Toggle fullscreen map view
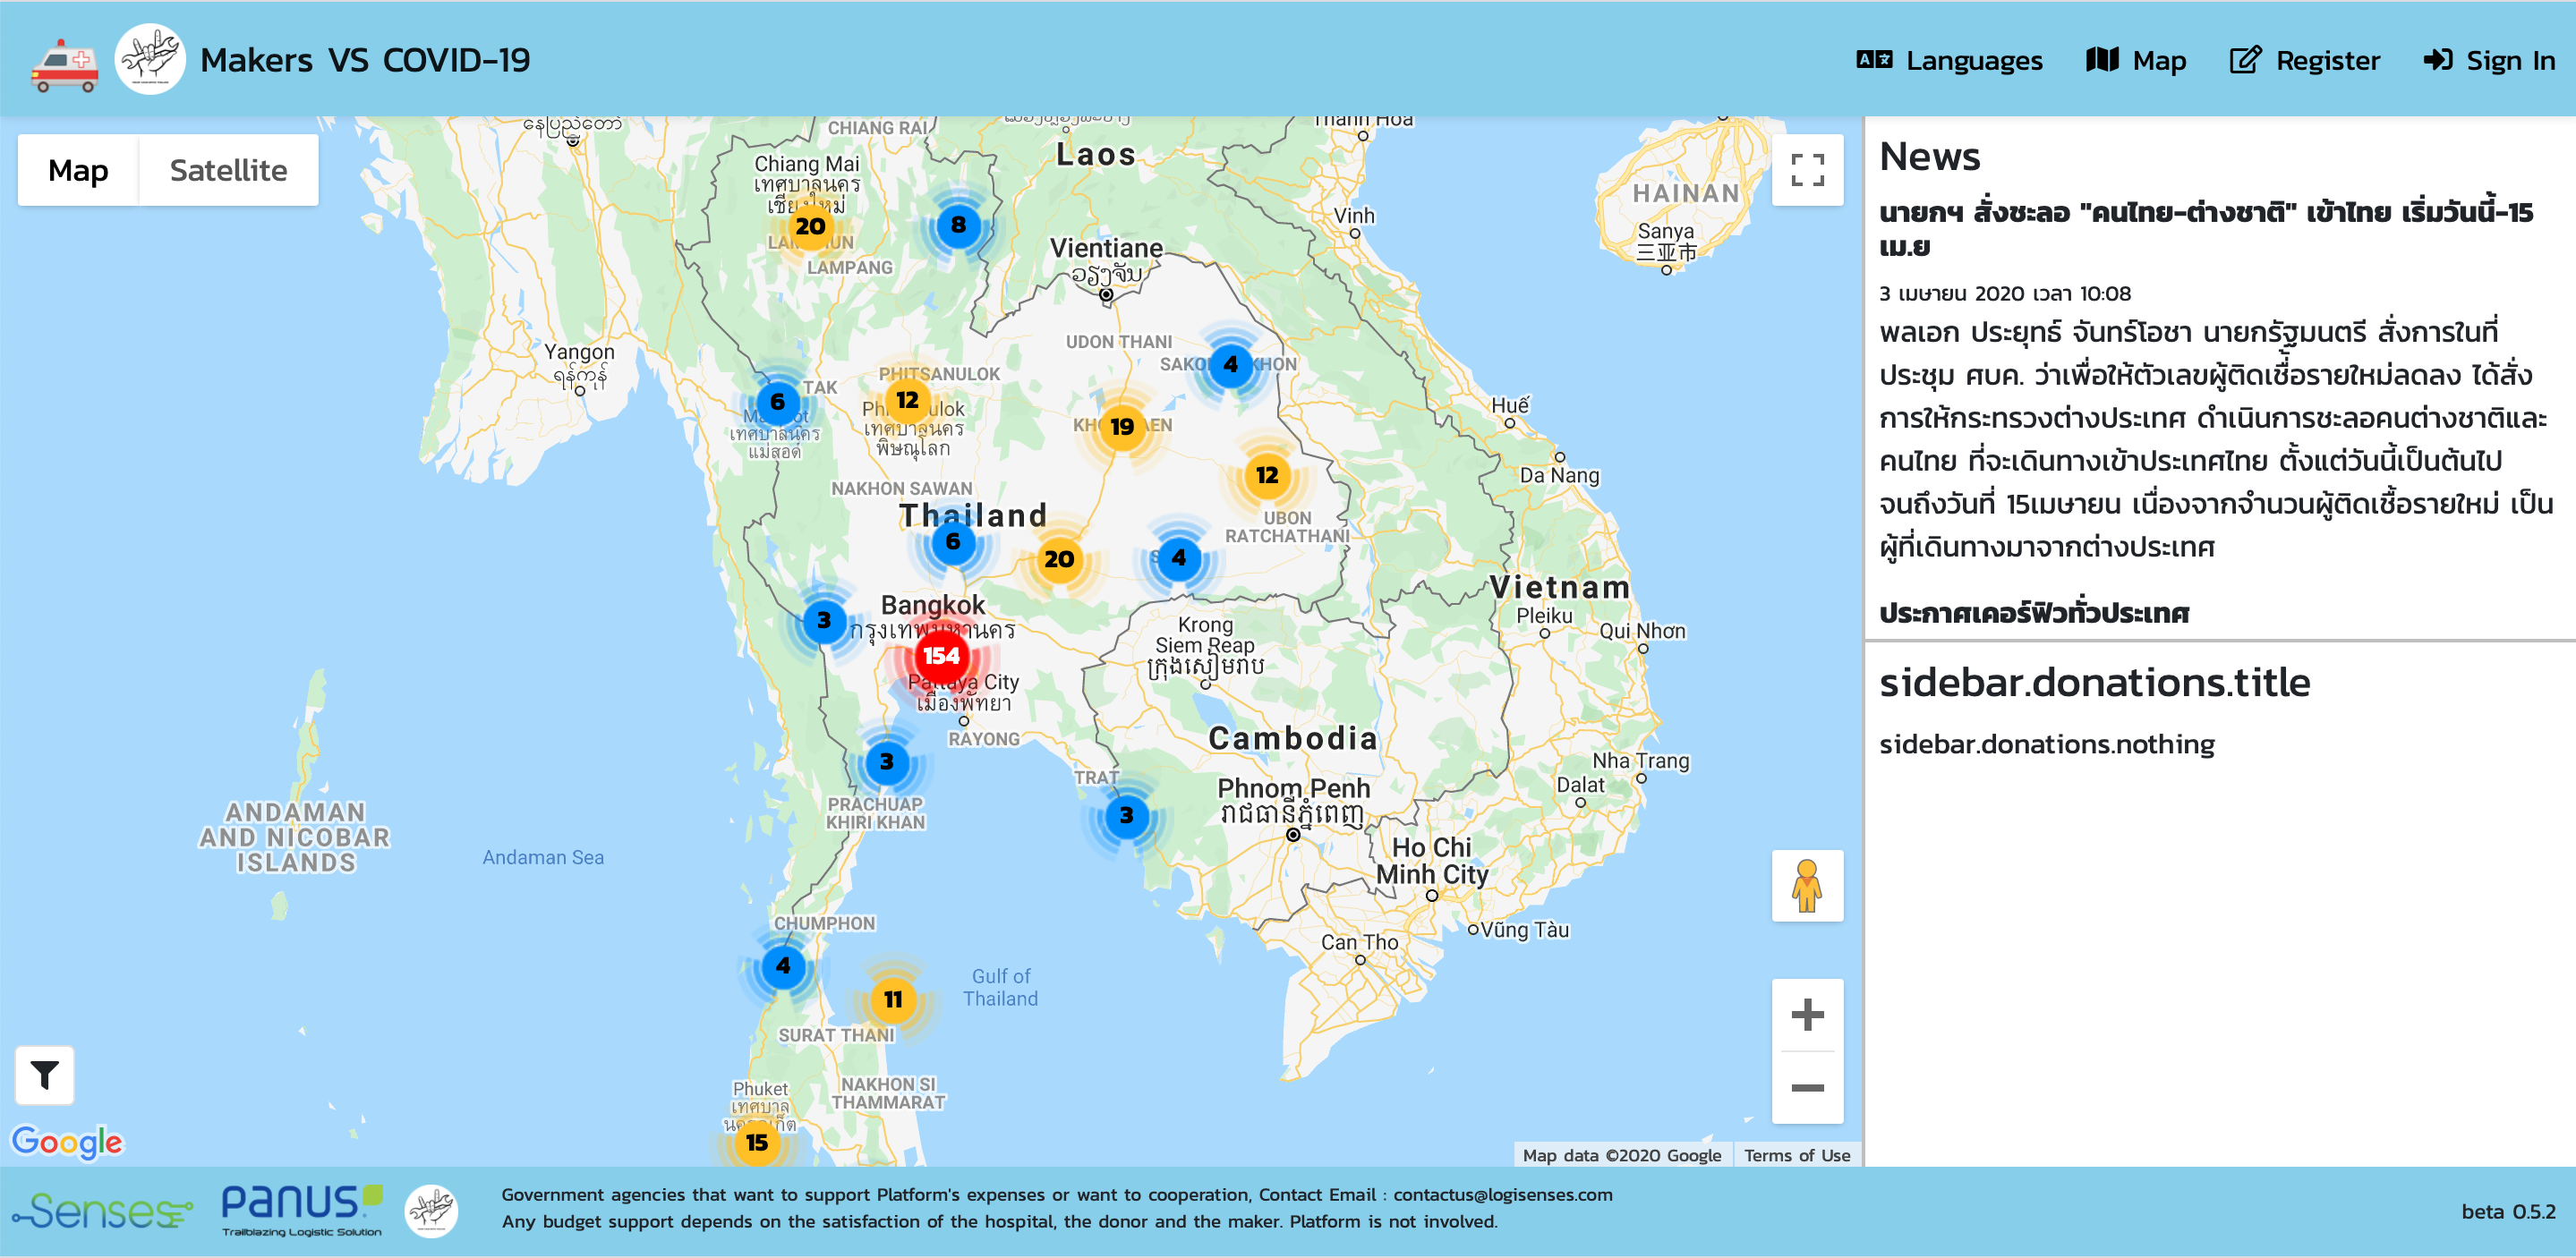The image size is (2576, 1258). [1806, 170]
